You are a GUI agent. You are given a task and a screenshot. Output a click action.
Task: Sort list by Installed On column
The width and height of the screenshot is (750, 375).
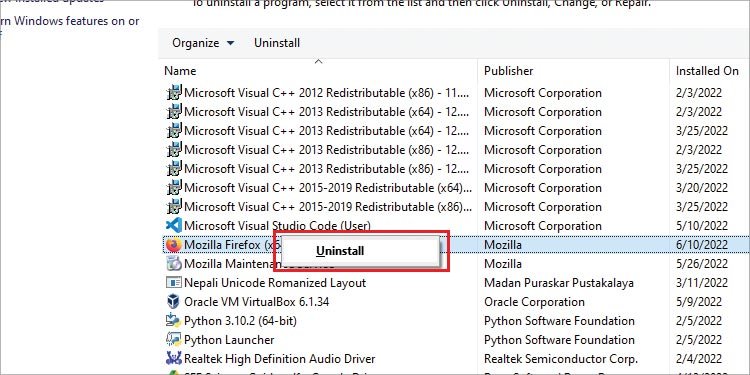(707, 71)
